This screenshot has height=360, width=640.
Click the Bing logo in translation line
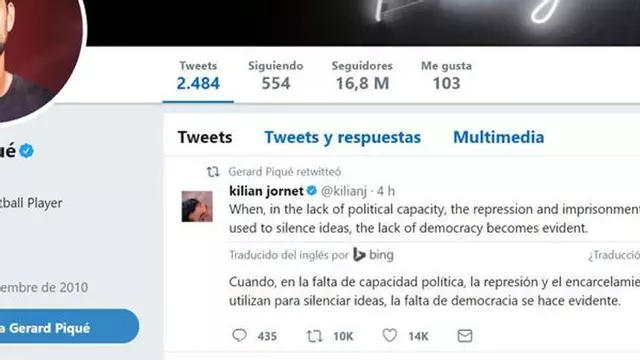click(373, 255)
